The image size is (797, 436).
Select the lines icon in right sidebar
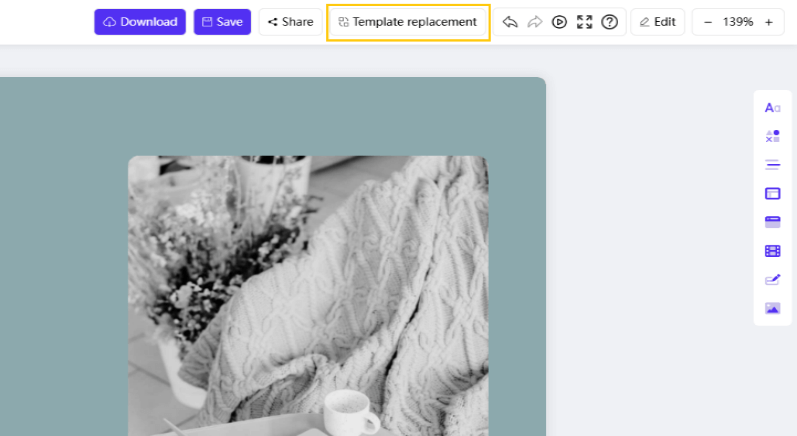click(772, 165)
